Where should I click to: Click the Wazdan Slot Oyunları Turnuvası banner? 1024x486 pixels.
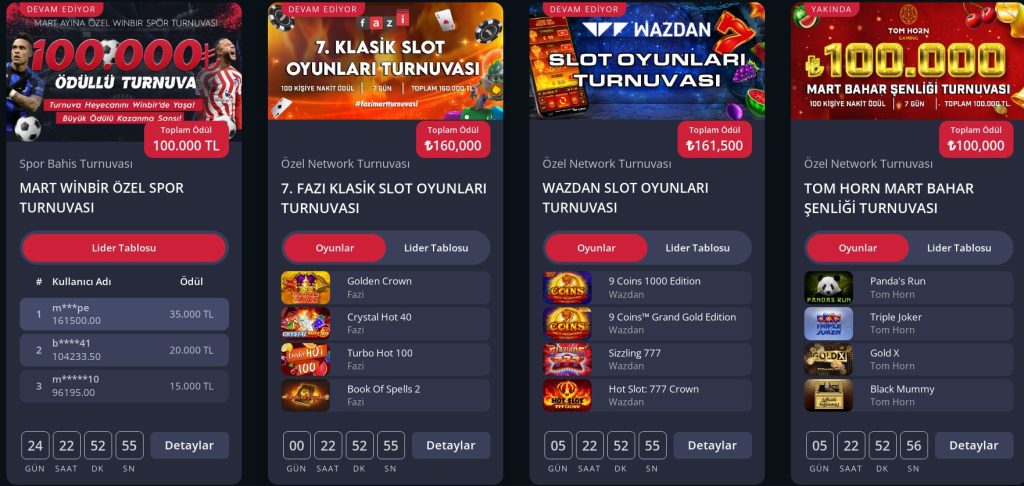click(647, 61)
